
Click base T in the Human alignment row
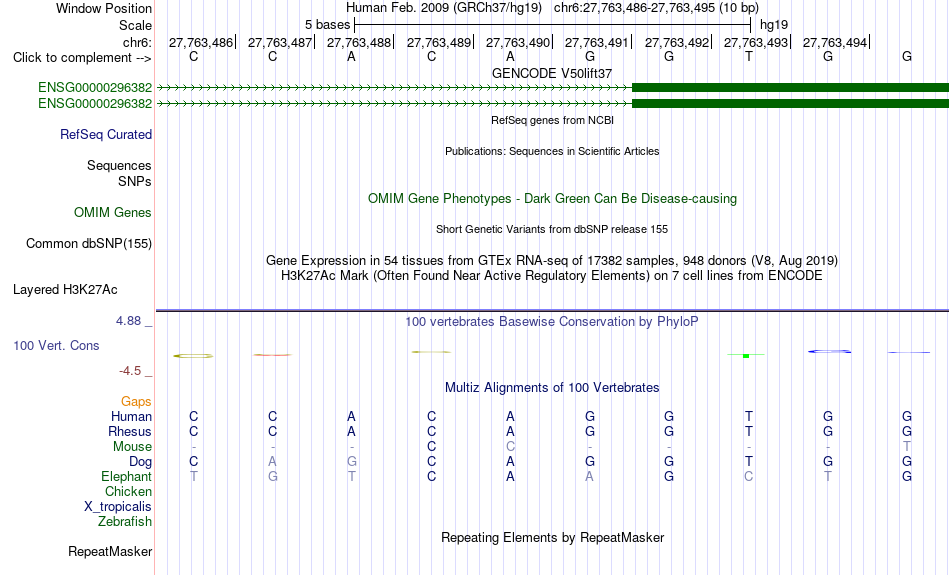point(749,416)
